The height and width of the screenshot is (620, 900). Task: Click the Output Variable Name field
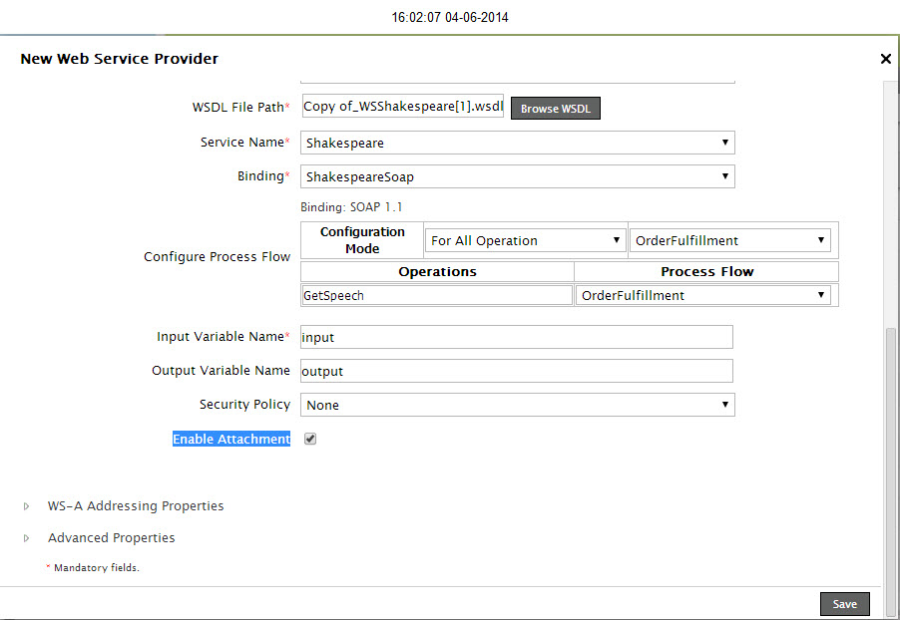point(517,371)
